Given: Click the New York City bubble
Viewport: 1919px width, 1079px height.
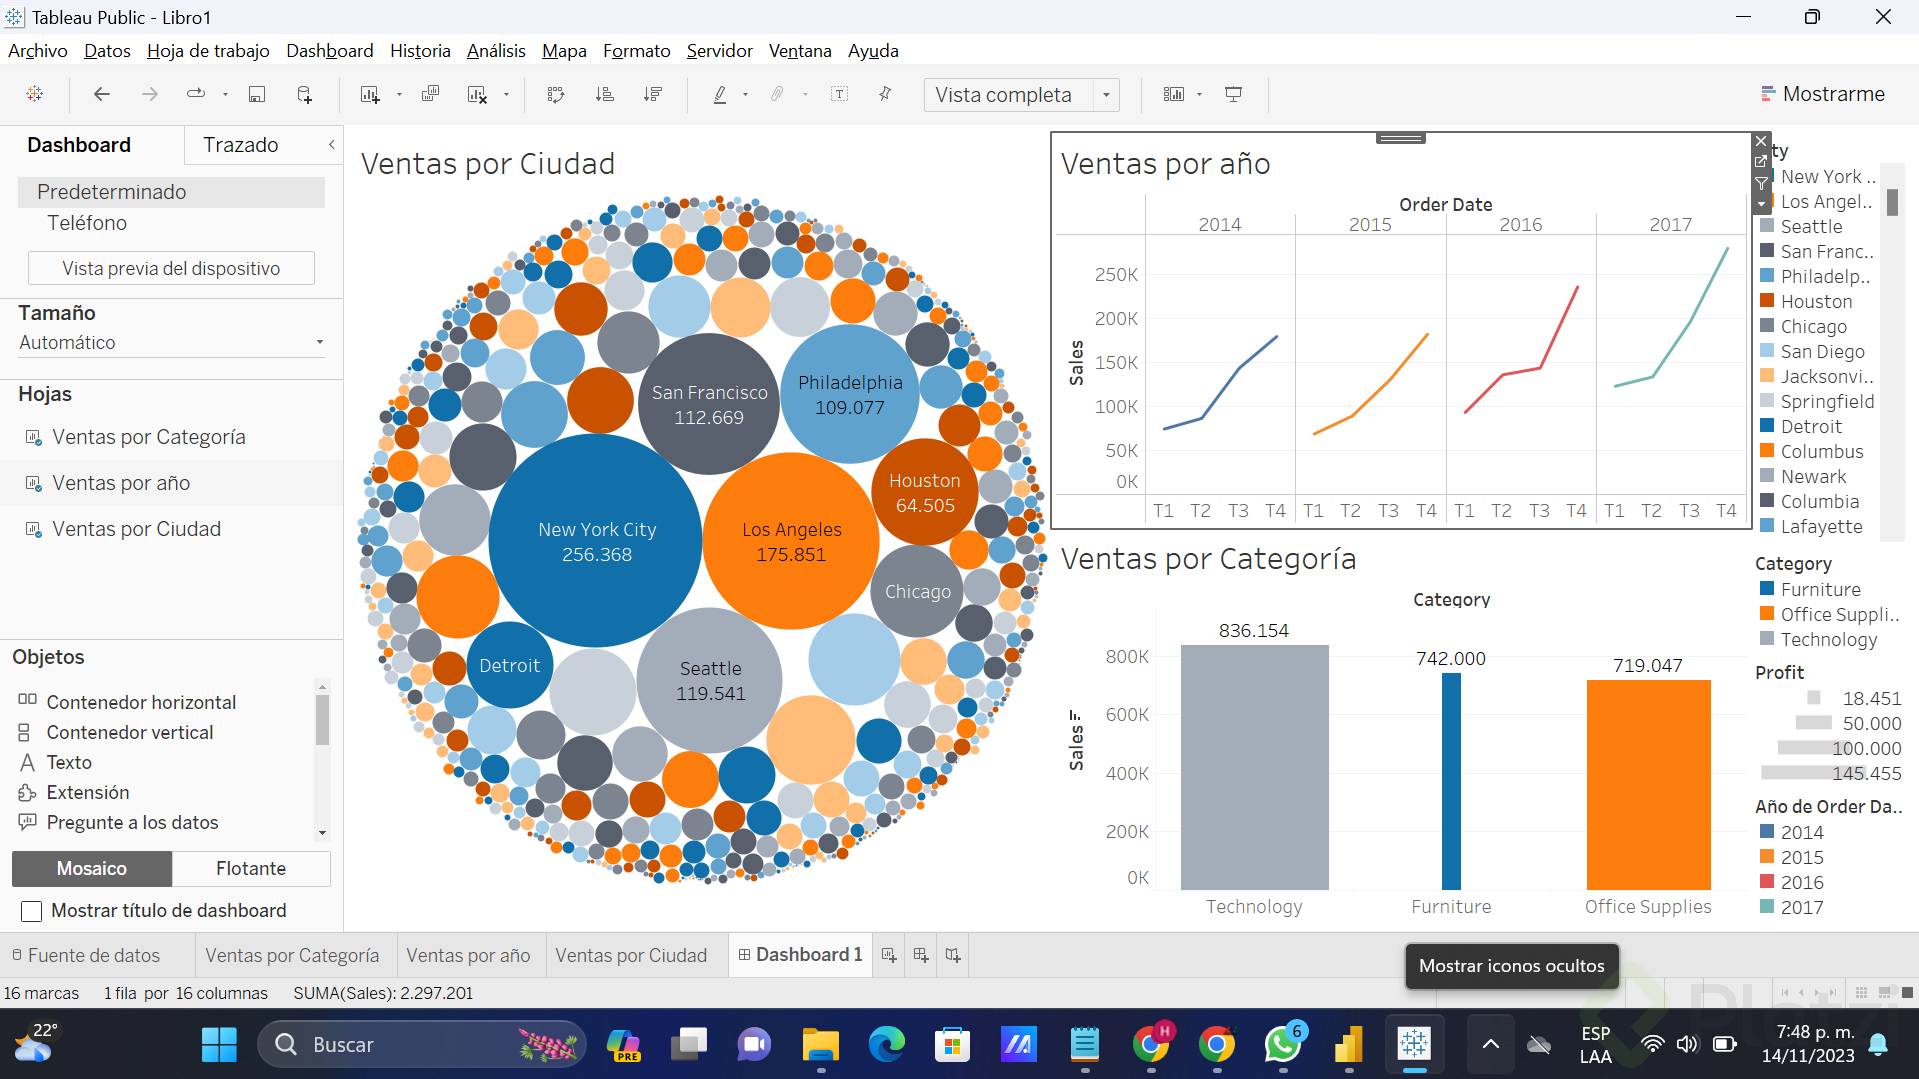Looking at the screenshot, I should tap(596, 541).
